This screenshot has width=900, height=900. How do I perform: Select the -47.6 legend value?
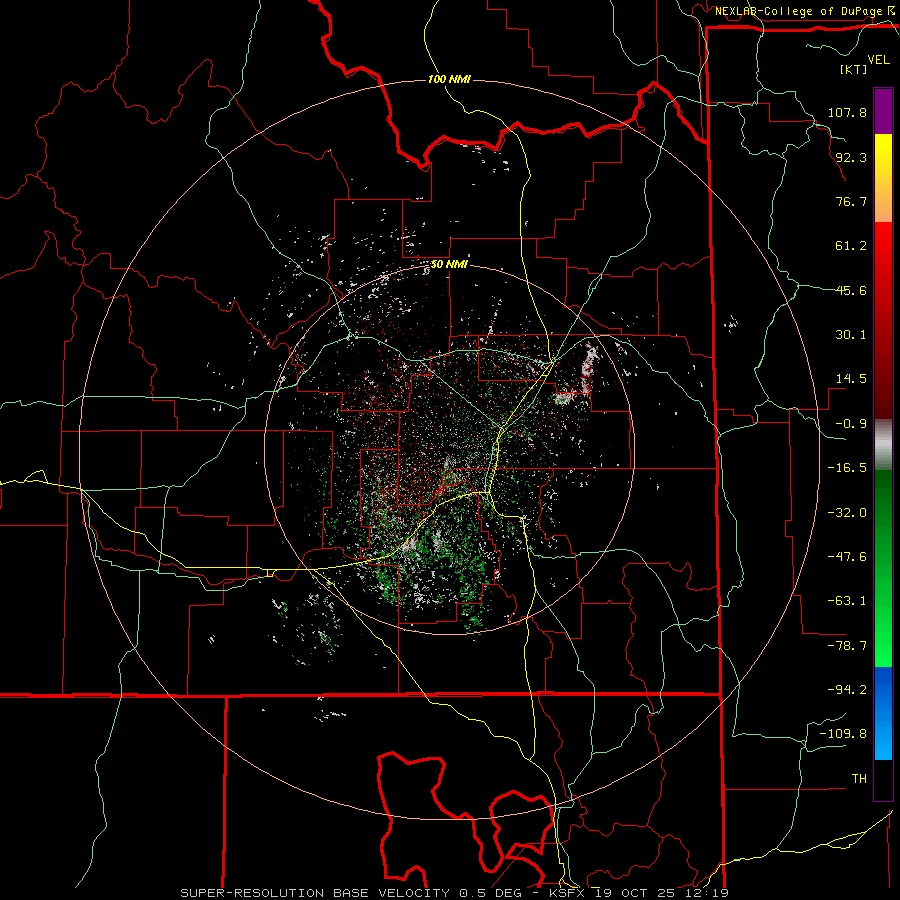[847, 557]
